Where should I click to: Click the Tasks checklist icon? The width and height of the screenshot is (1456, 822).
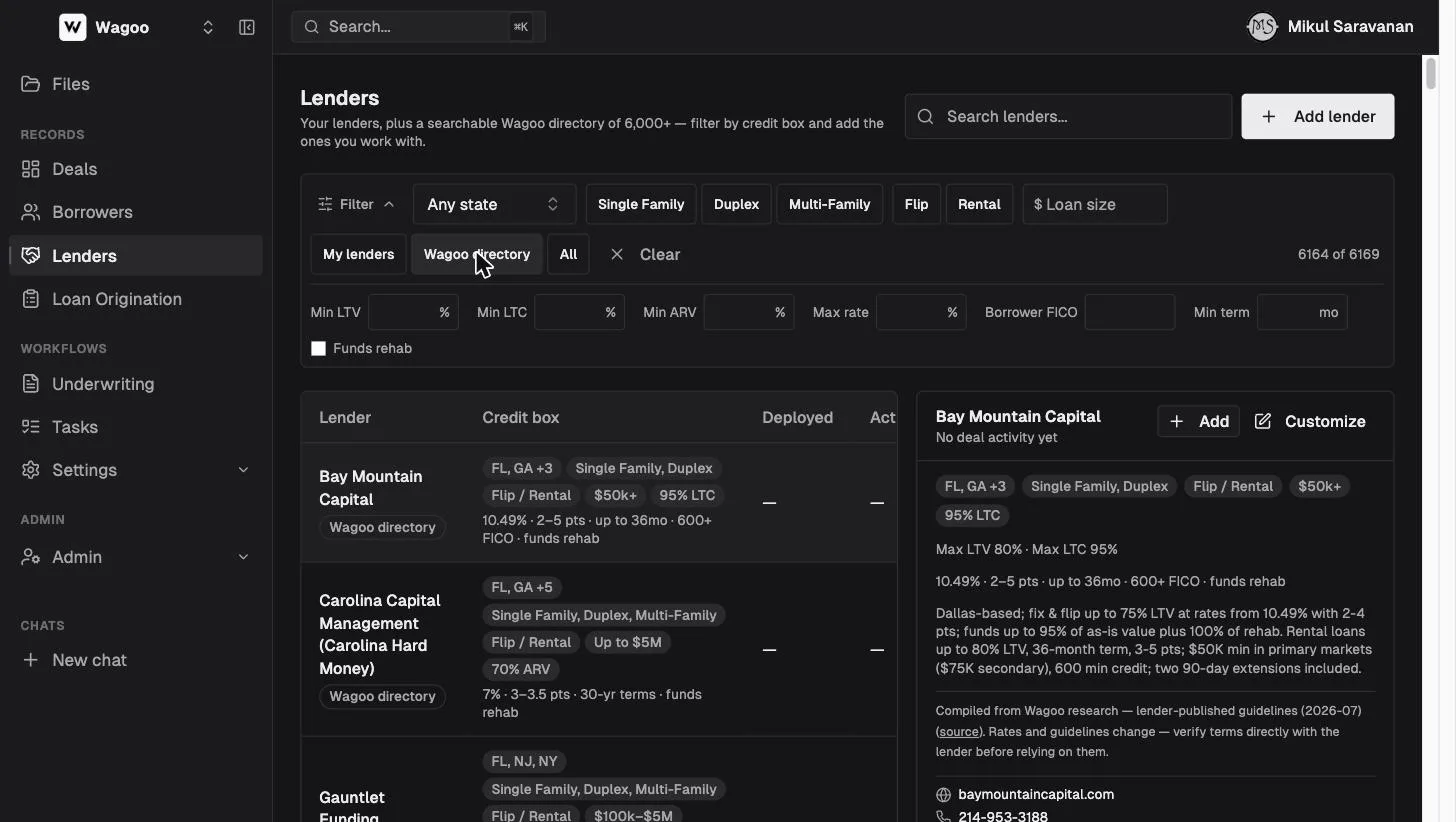31,427
